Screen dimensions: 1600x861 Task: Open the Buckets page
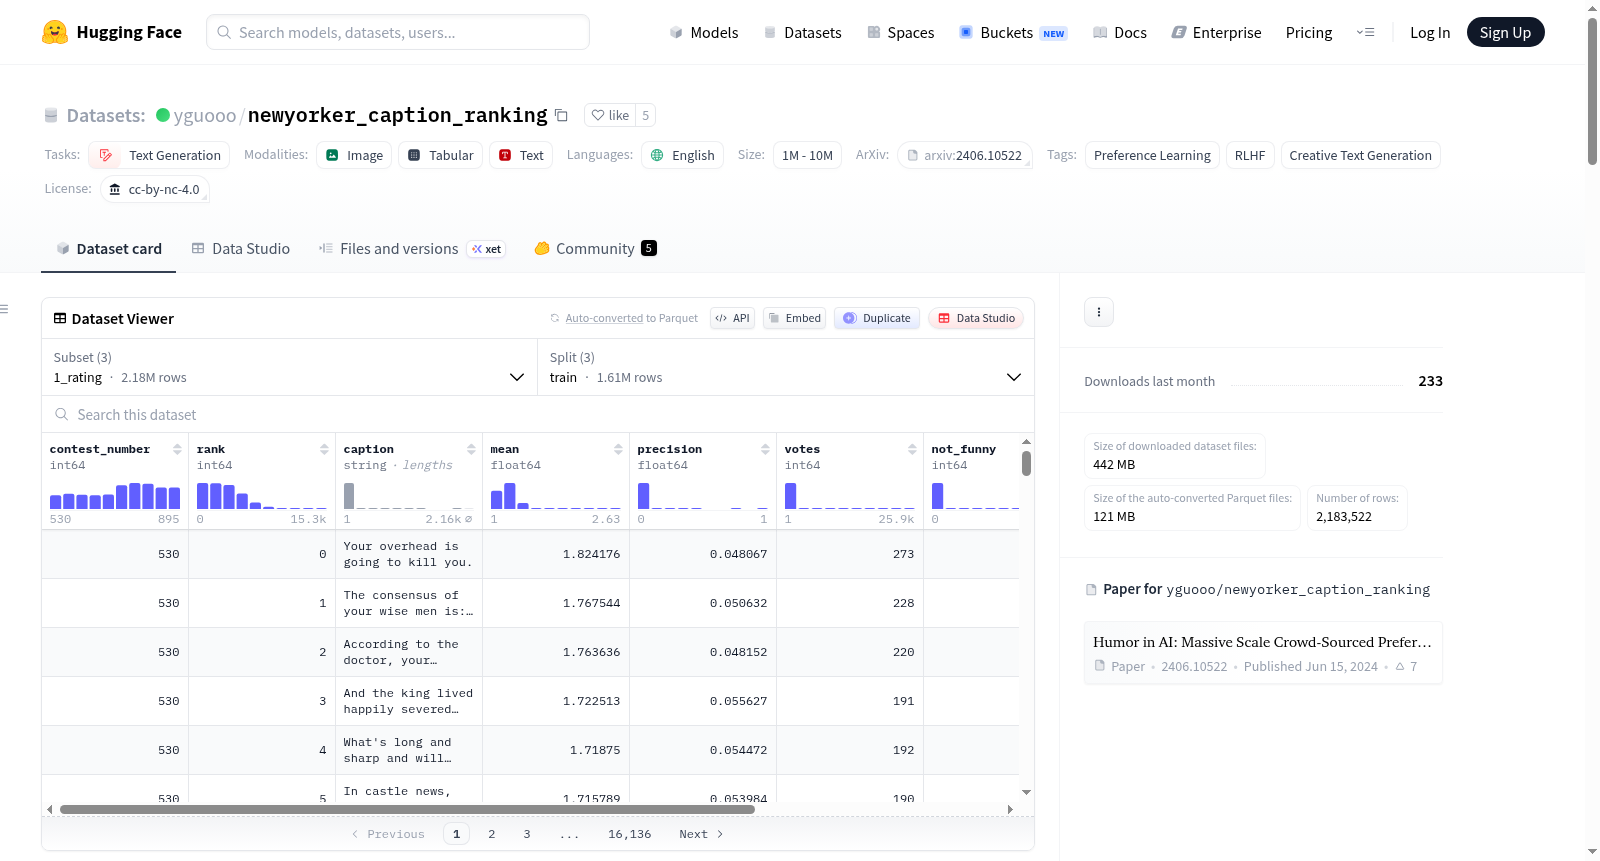coord(1013,33)
